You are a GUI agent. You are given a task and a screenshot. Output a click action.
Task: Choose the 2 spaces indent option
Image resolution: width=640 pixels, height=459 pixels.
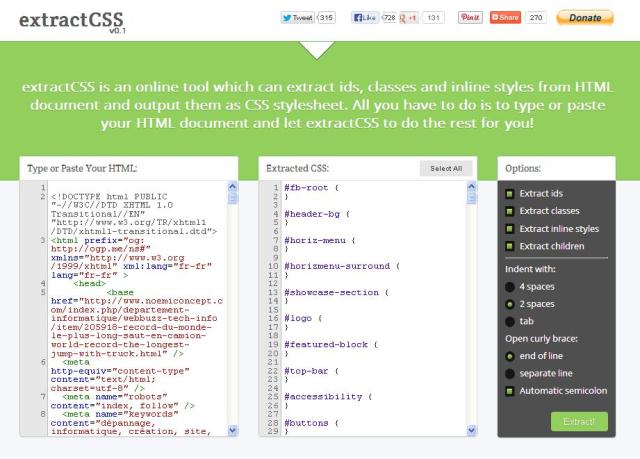point(509,304)
